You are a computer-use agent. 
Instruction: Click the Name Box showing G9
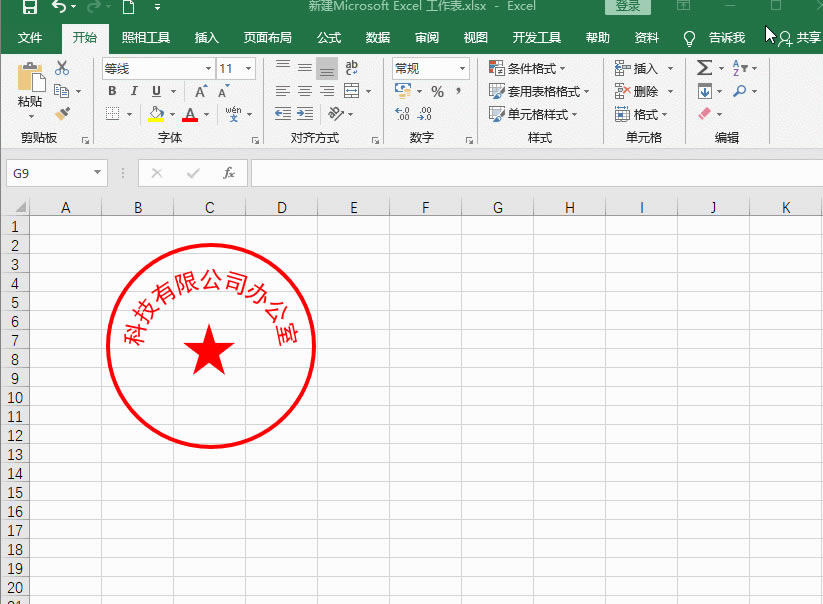pyautogui.click(x=48, y=172)
